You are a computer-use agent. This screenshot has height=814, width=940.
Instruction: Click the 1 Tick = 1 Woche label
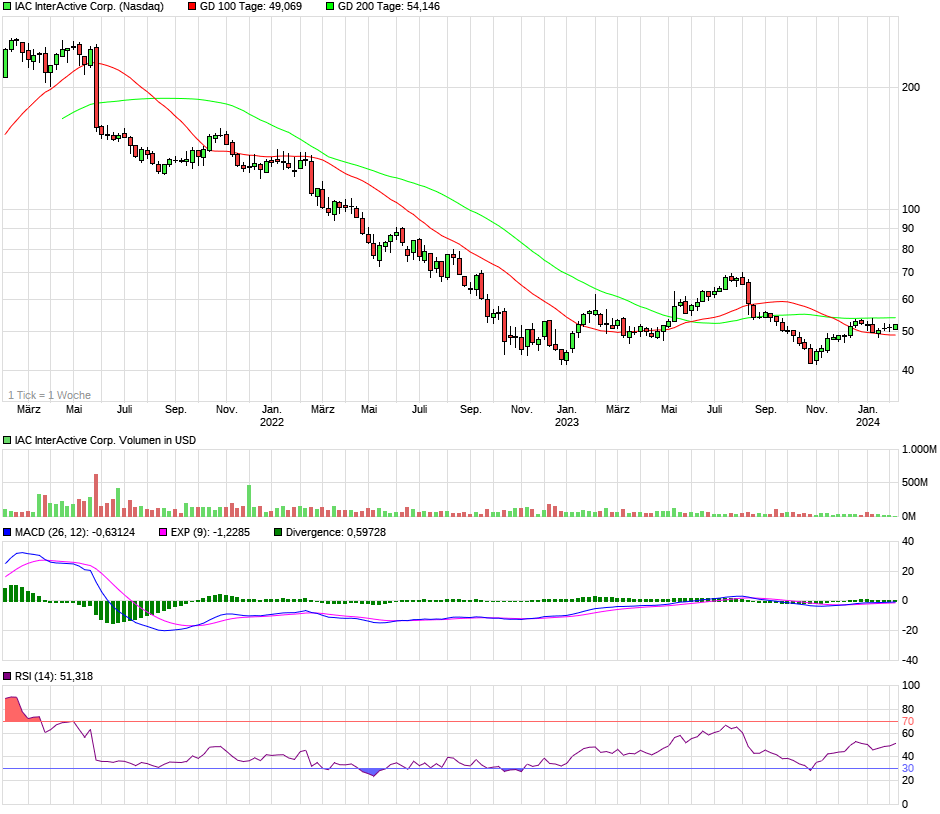[x=50, y=395]
